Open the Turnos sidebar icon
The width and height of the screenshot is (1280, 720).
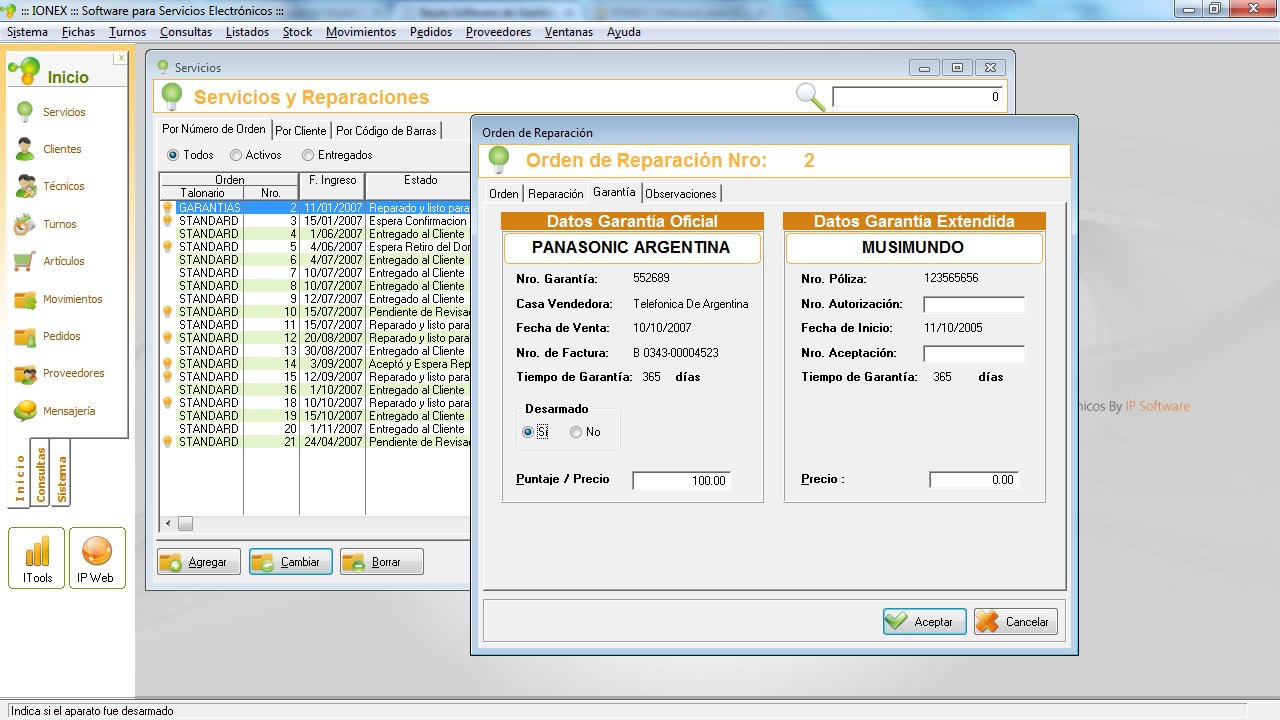click(x=25, y=224)
